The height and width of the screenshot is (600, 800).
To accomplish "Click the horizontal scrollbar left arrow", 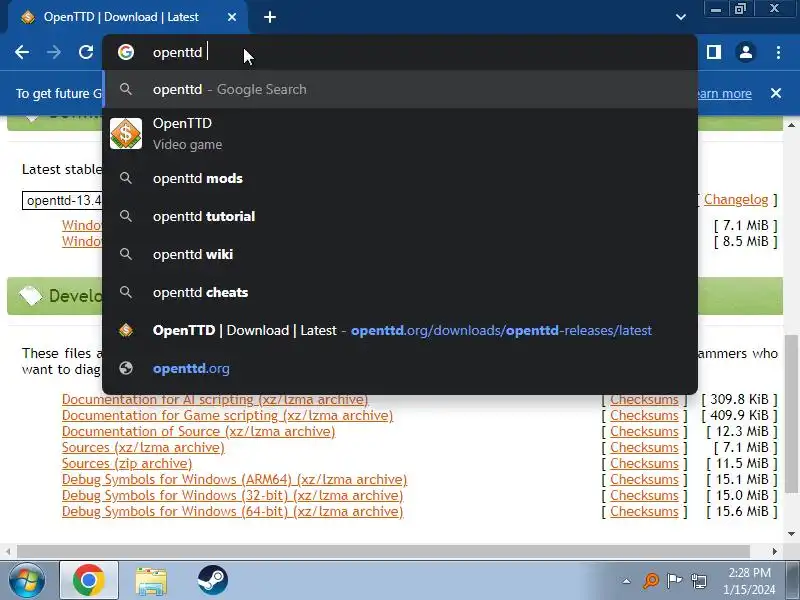I will (8, 551).
